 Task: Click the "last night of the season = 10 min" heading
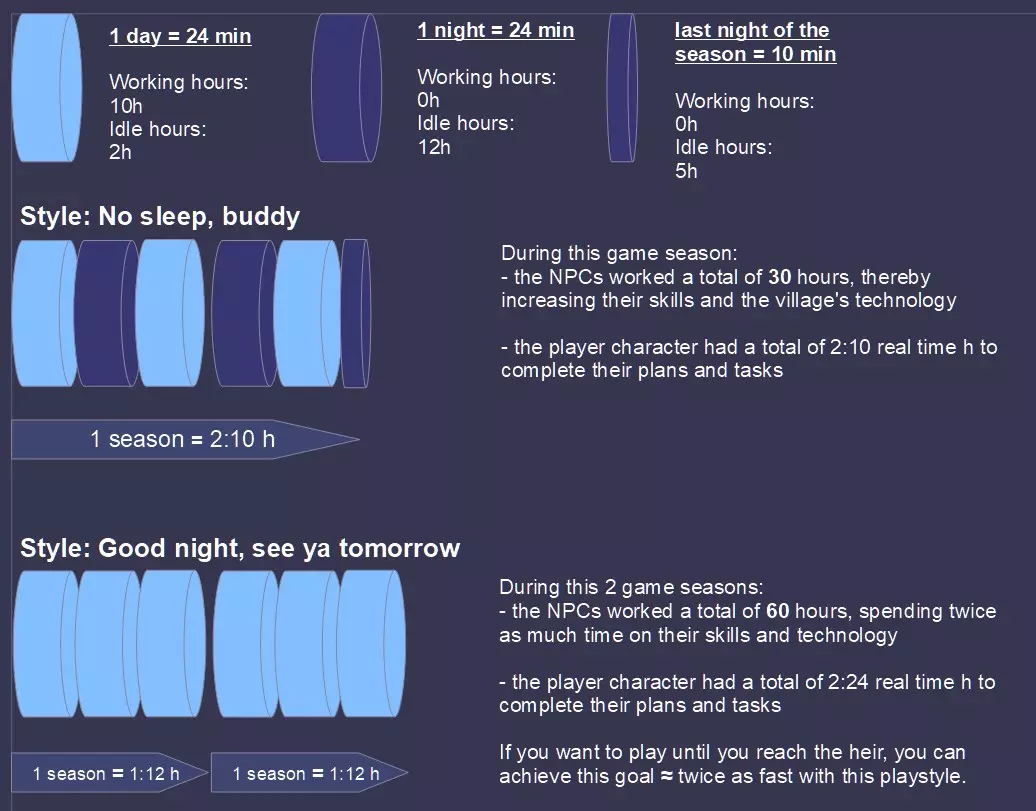755,42
